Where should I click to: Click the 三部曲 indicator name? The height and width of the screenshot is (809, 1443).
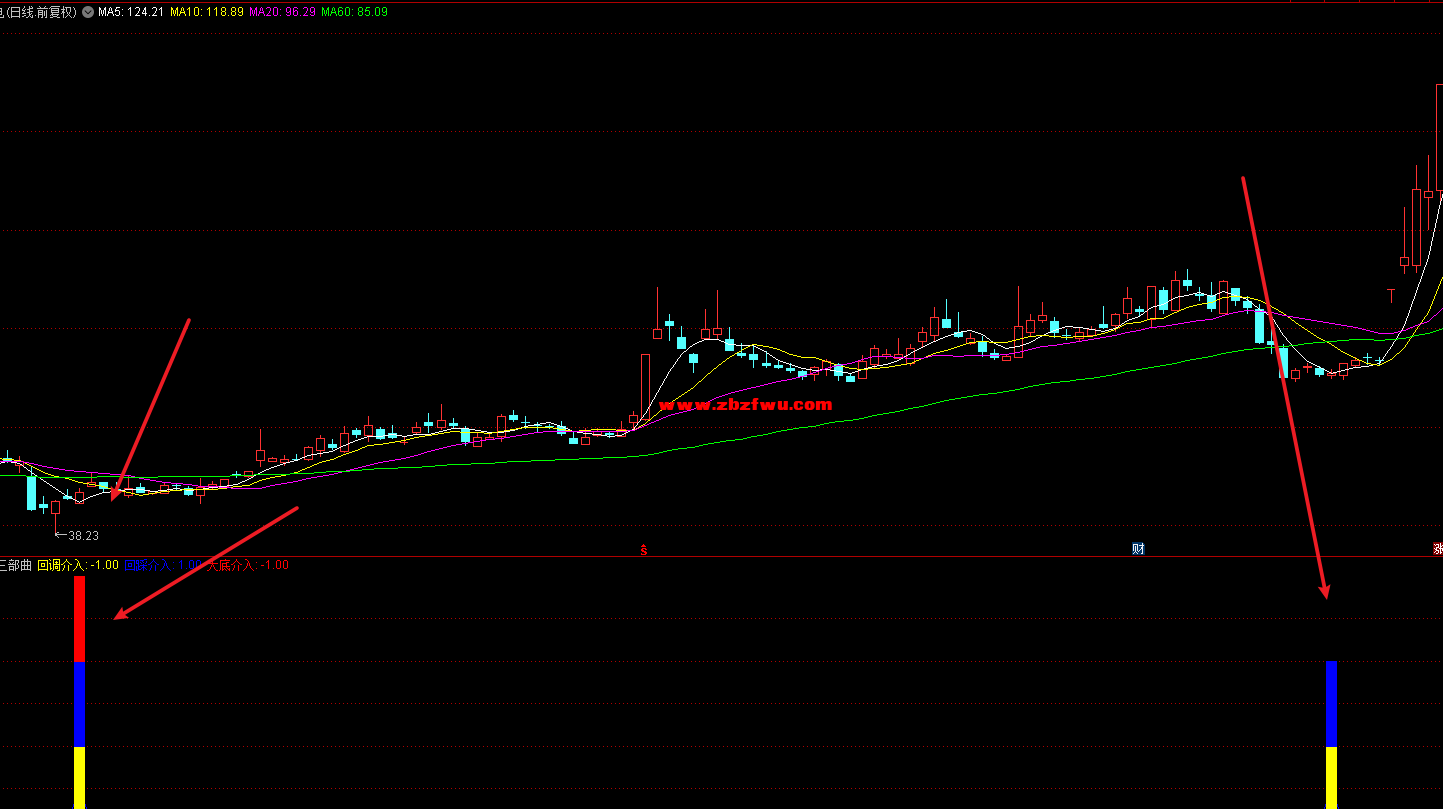(16, 565)
